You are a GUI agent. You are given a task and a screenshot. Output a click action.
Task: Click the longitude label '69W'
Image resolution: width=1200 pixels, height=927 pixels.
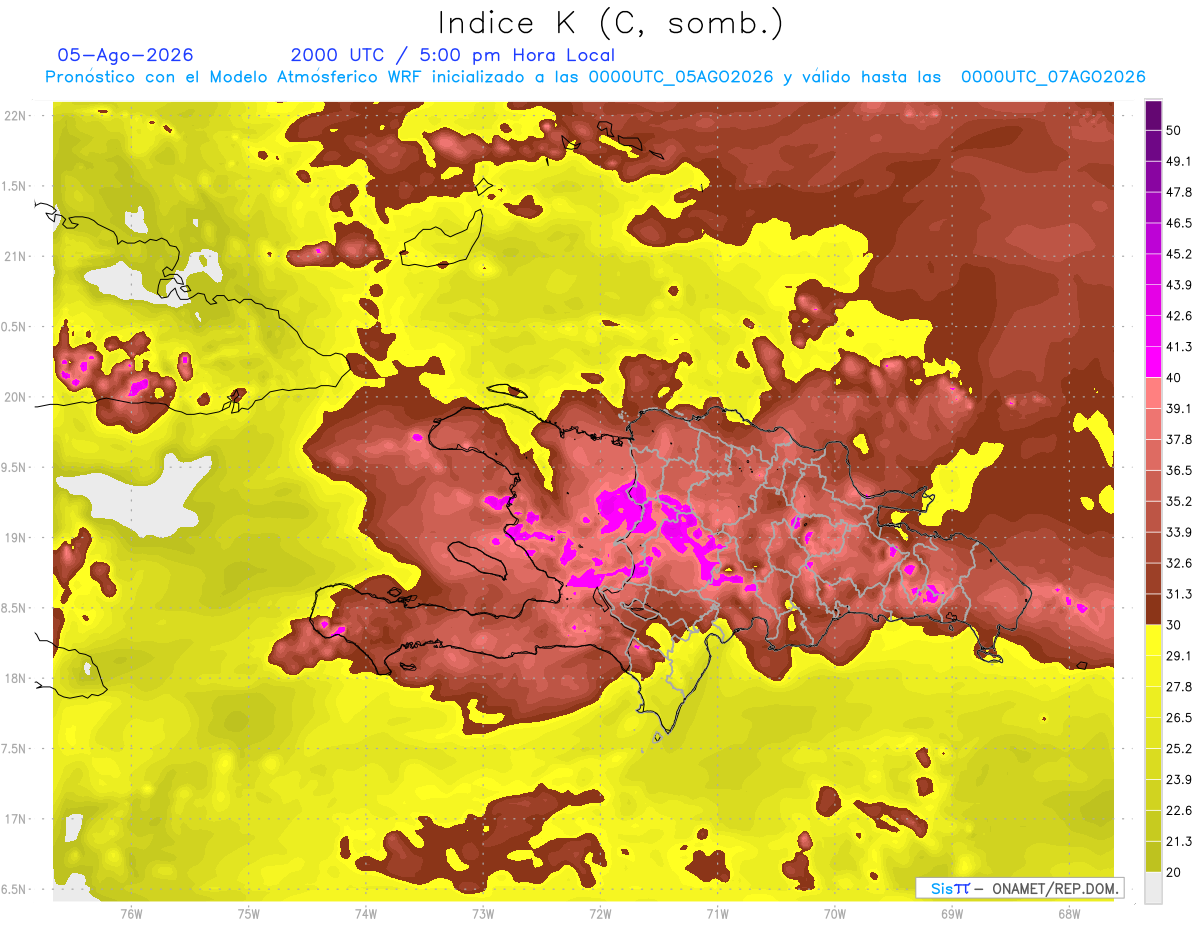pyautogui.click(x=951, y=914)
